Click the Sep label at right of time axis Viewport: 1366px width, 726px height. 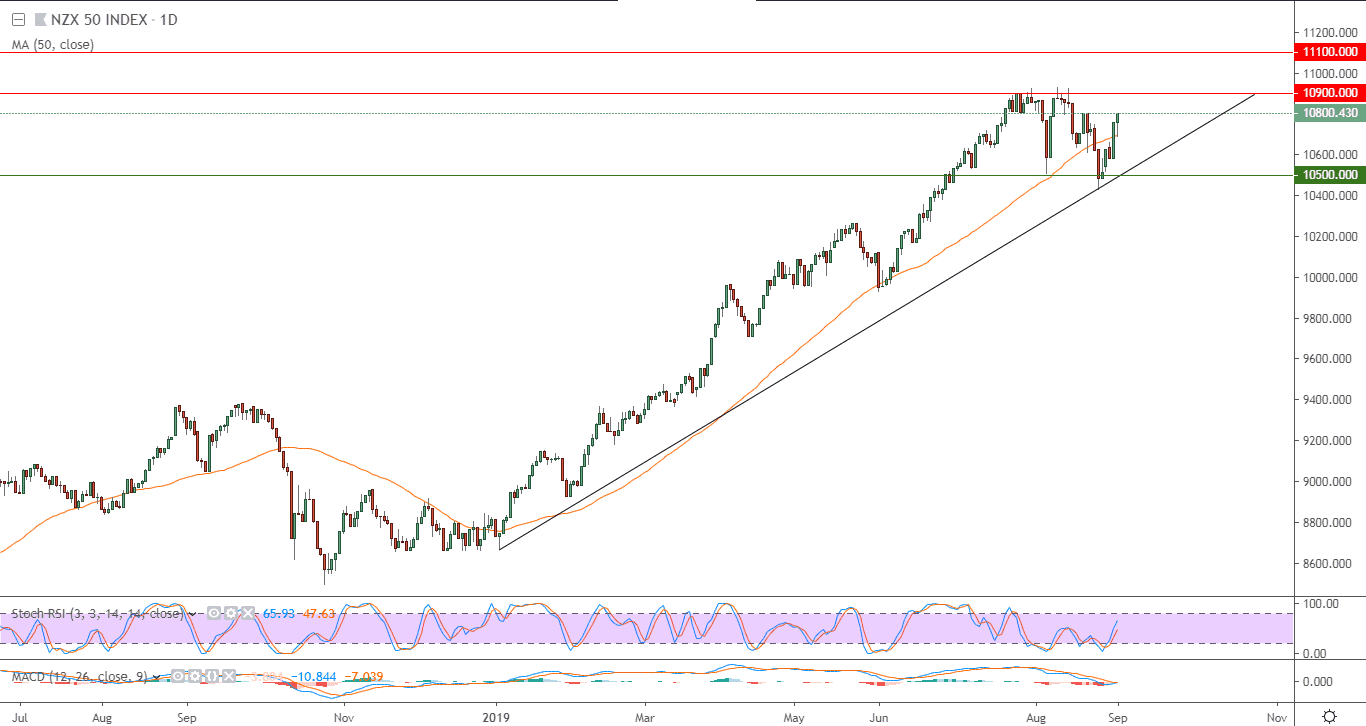(1118, 717)
